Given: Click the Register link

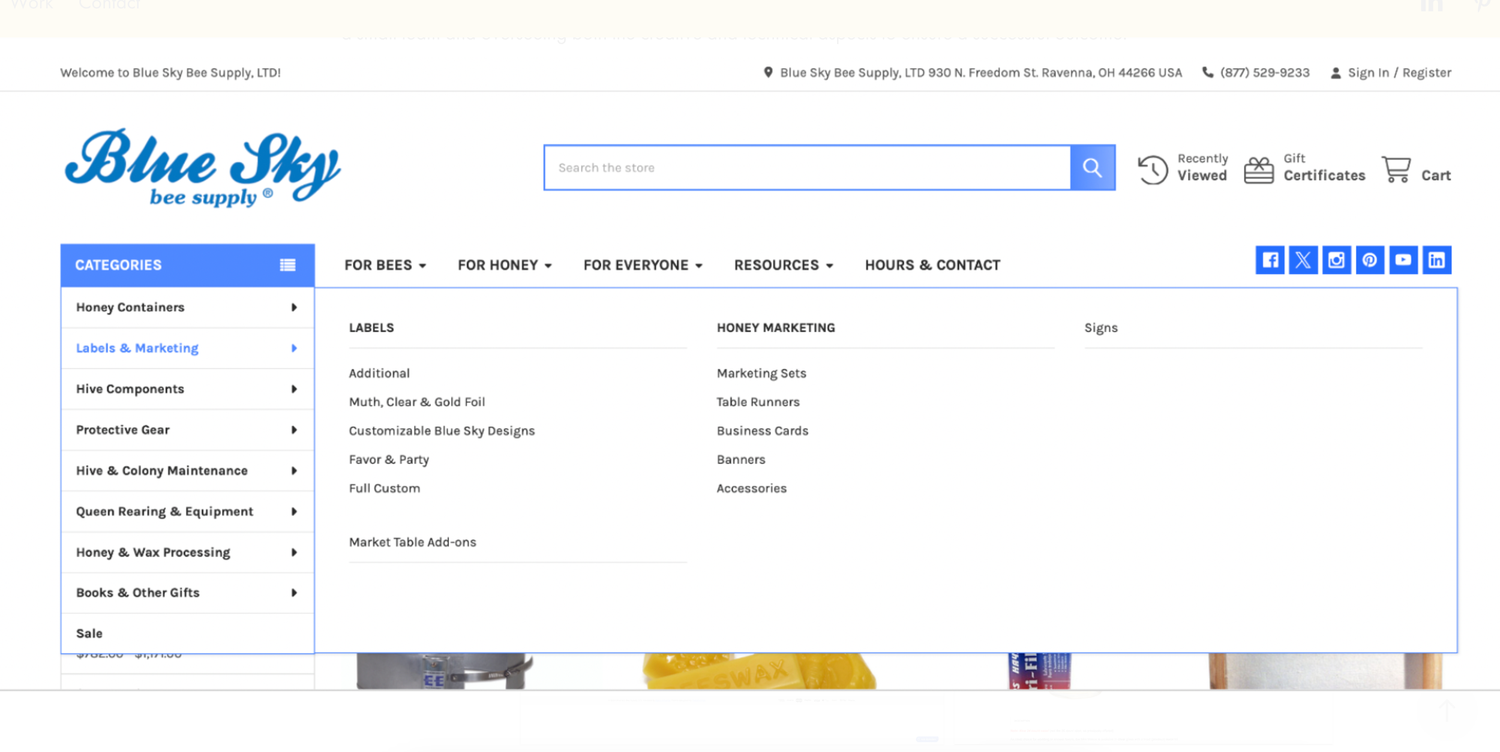Looking at the screenshot, I should click(x=1427, y=73).
